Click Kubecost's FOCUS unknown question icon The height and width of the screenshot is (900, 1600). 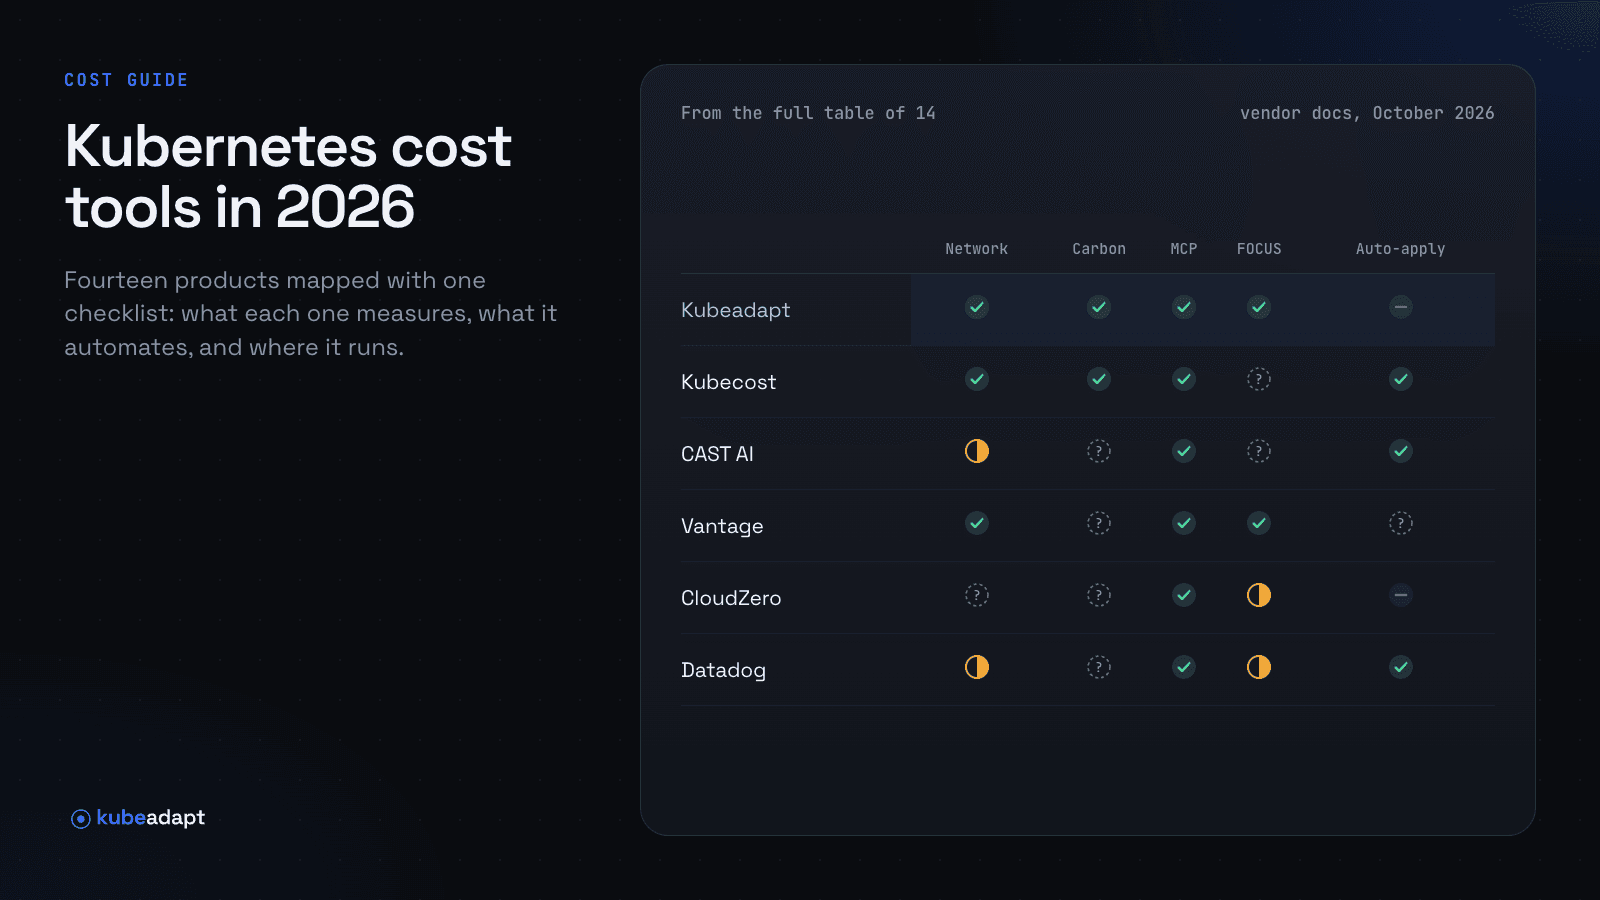tap(1259, 379)
